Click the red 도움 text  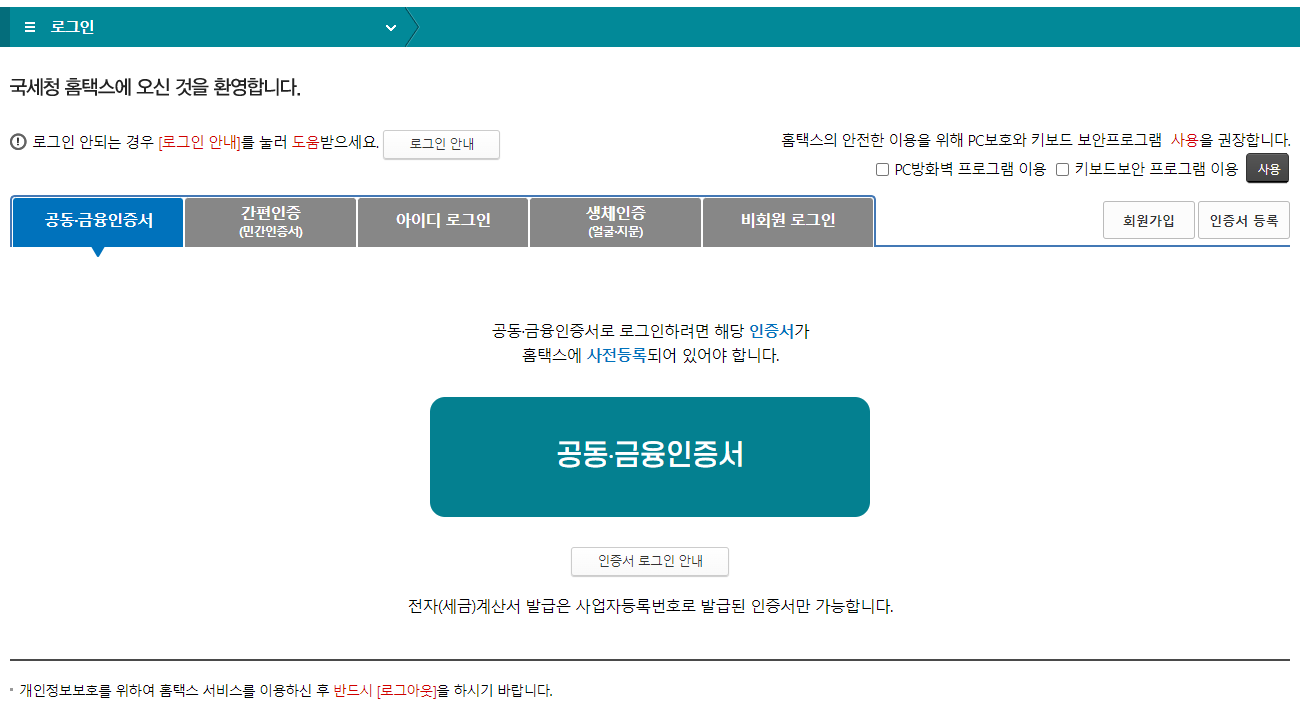[305, 142]
